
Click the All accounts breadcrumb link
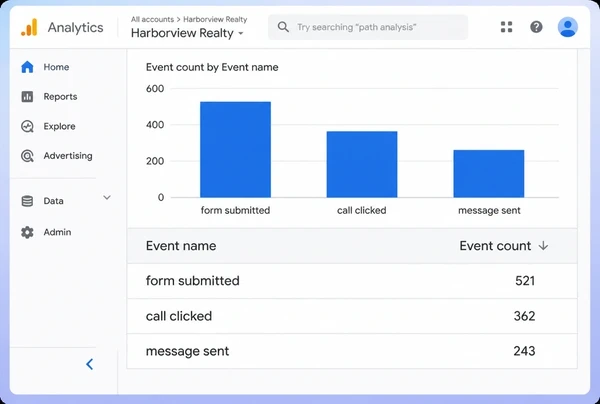click(152, 19)
